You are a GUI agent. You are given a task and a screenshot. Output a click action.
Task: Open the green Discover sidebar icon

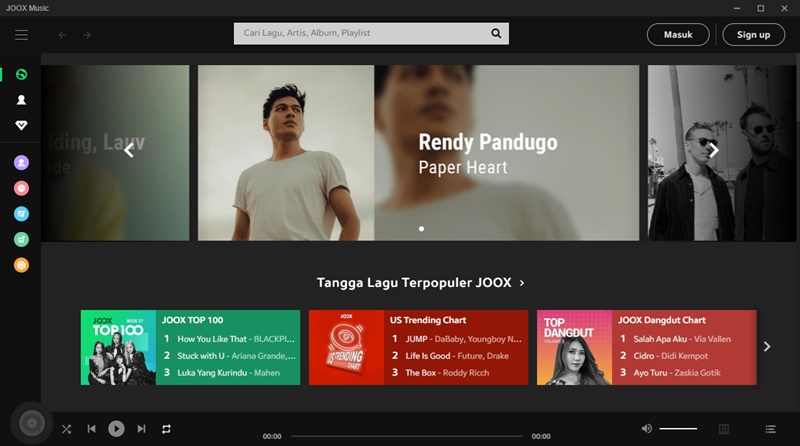click(21, 75)
